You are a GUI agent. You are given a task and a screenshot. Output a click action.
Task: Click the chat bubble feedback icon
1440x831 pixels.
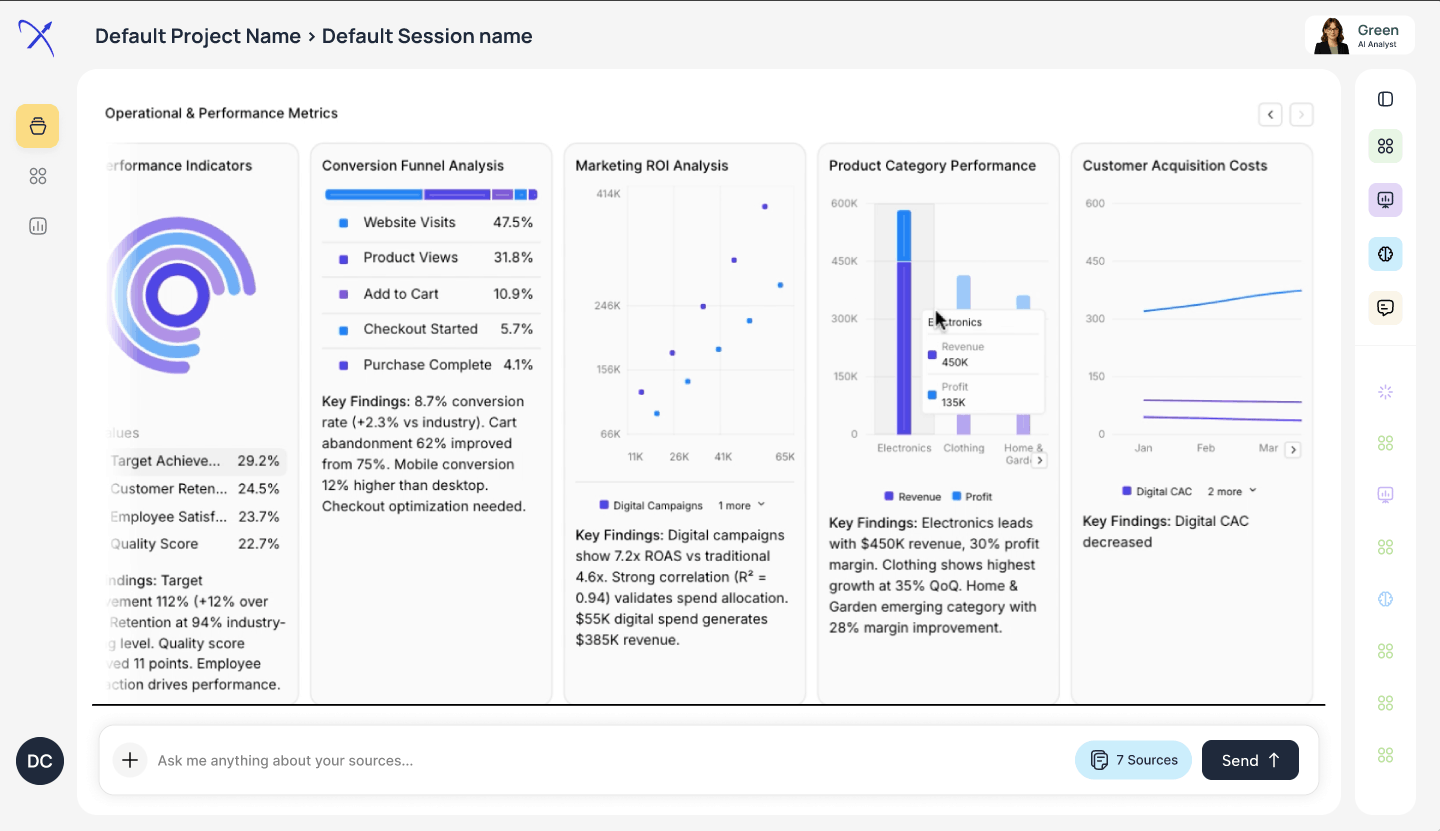click(x=1385, y=308)
